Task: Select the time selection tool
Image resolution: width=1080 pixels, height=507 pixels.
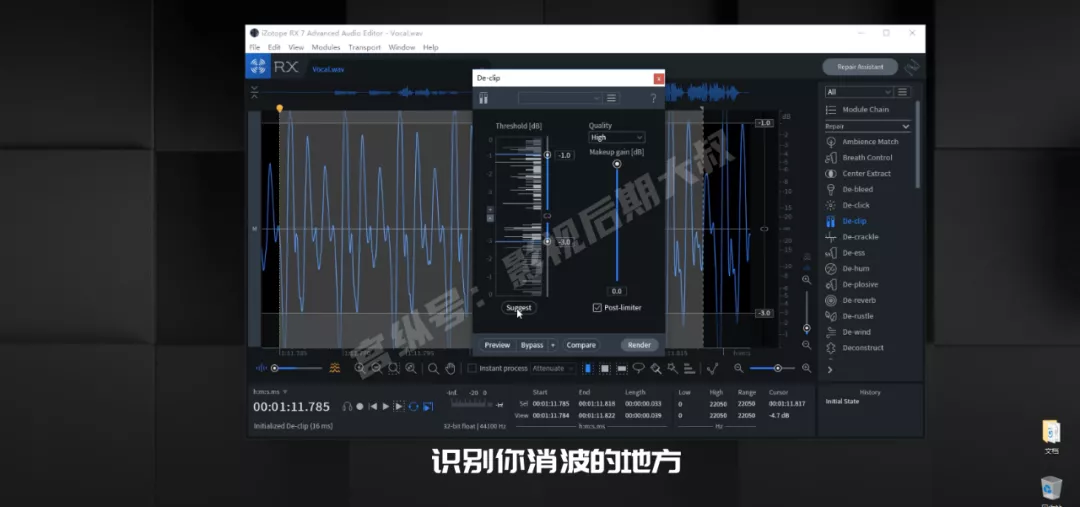Action: coord(588,369)
